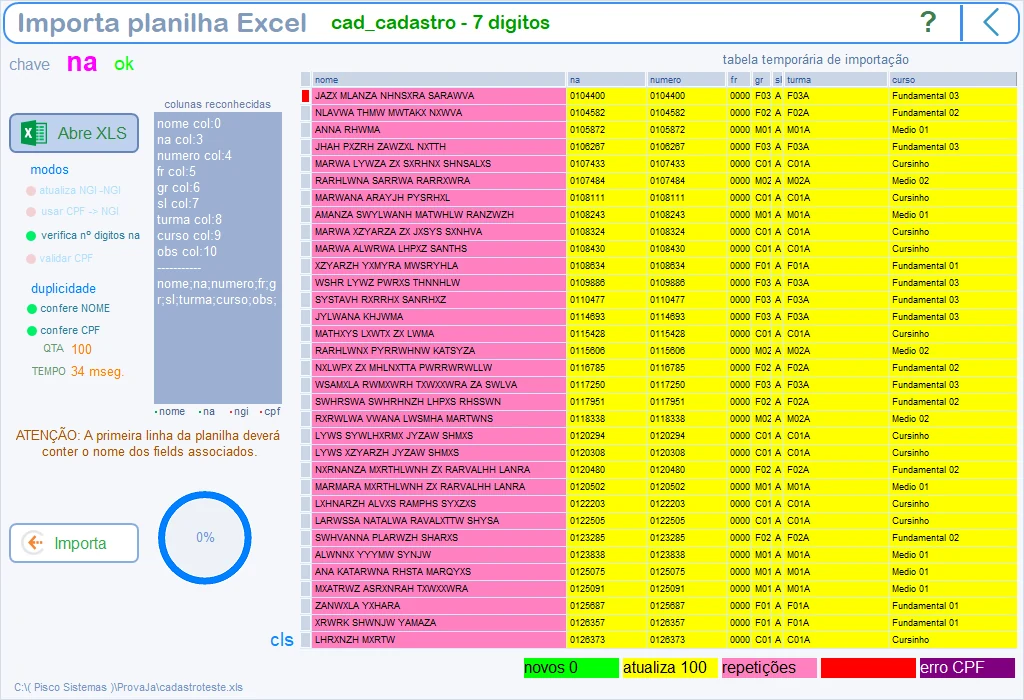This screenshot has height=700, width=1024.
Task: Click the magenta chave value 'na'
Action: click(x=82, y=63)
